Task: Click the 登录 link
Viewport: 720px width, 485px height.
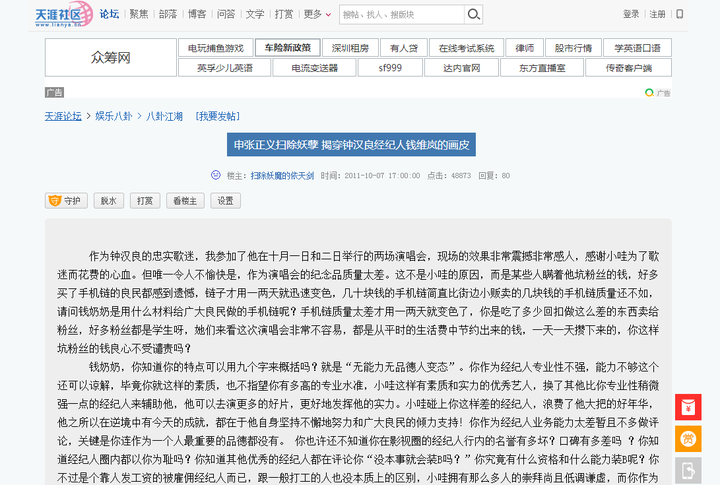Action: (x=631, y=14)
